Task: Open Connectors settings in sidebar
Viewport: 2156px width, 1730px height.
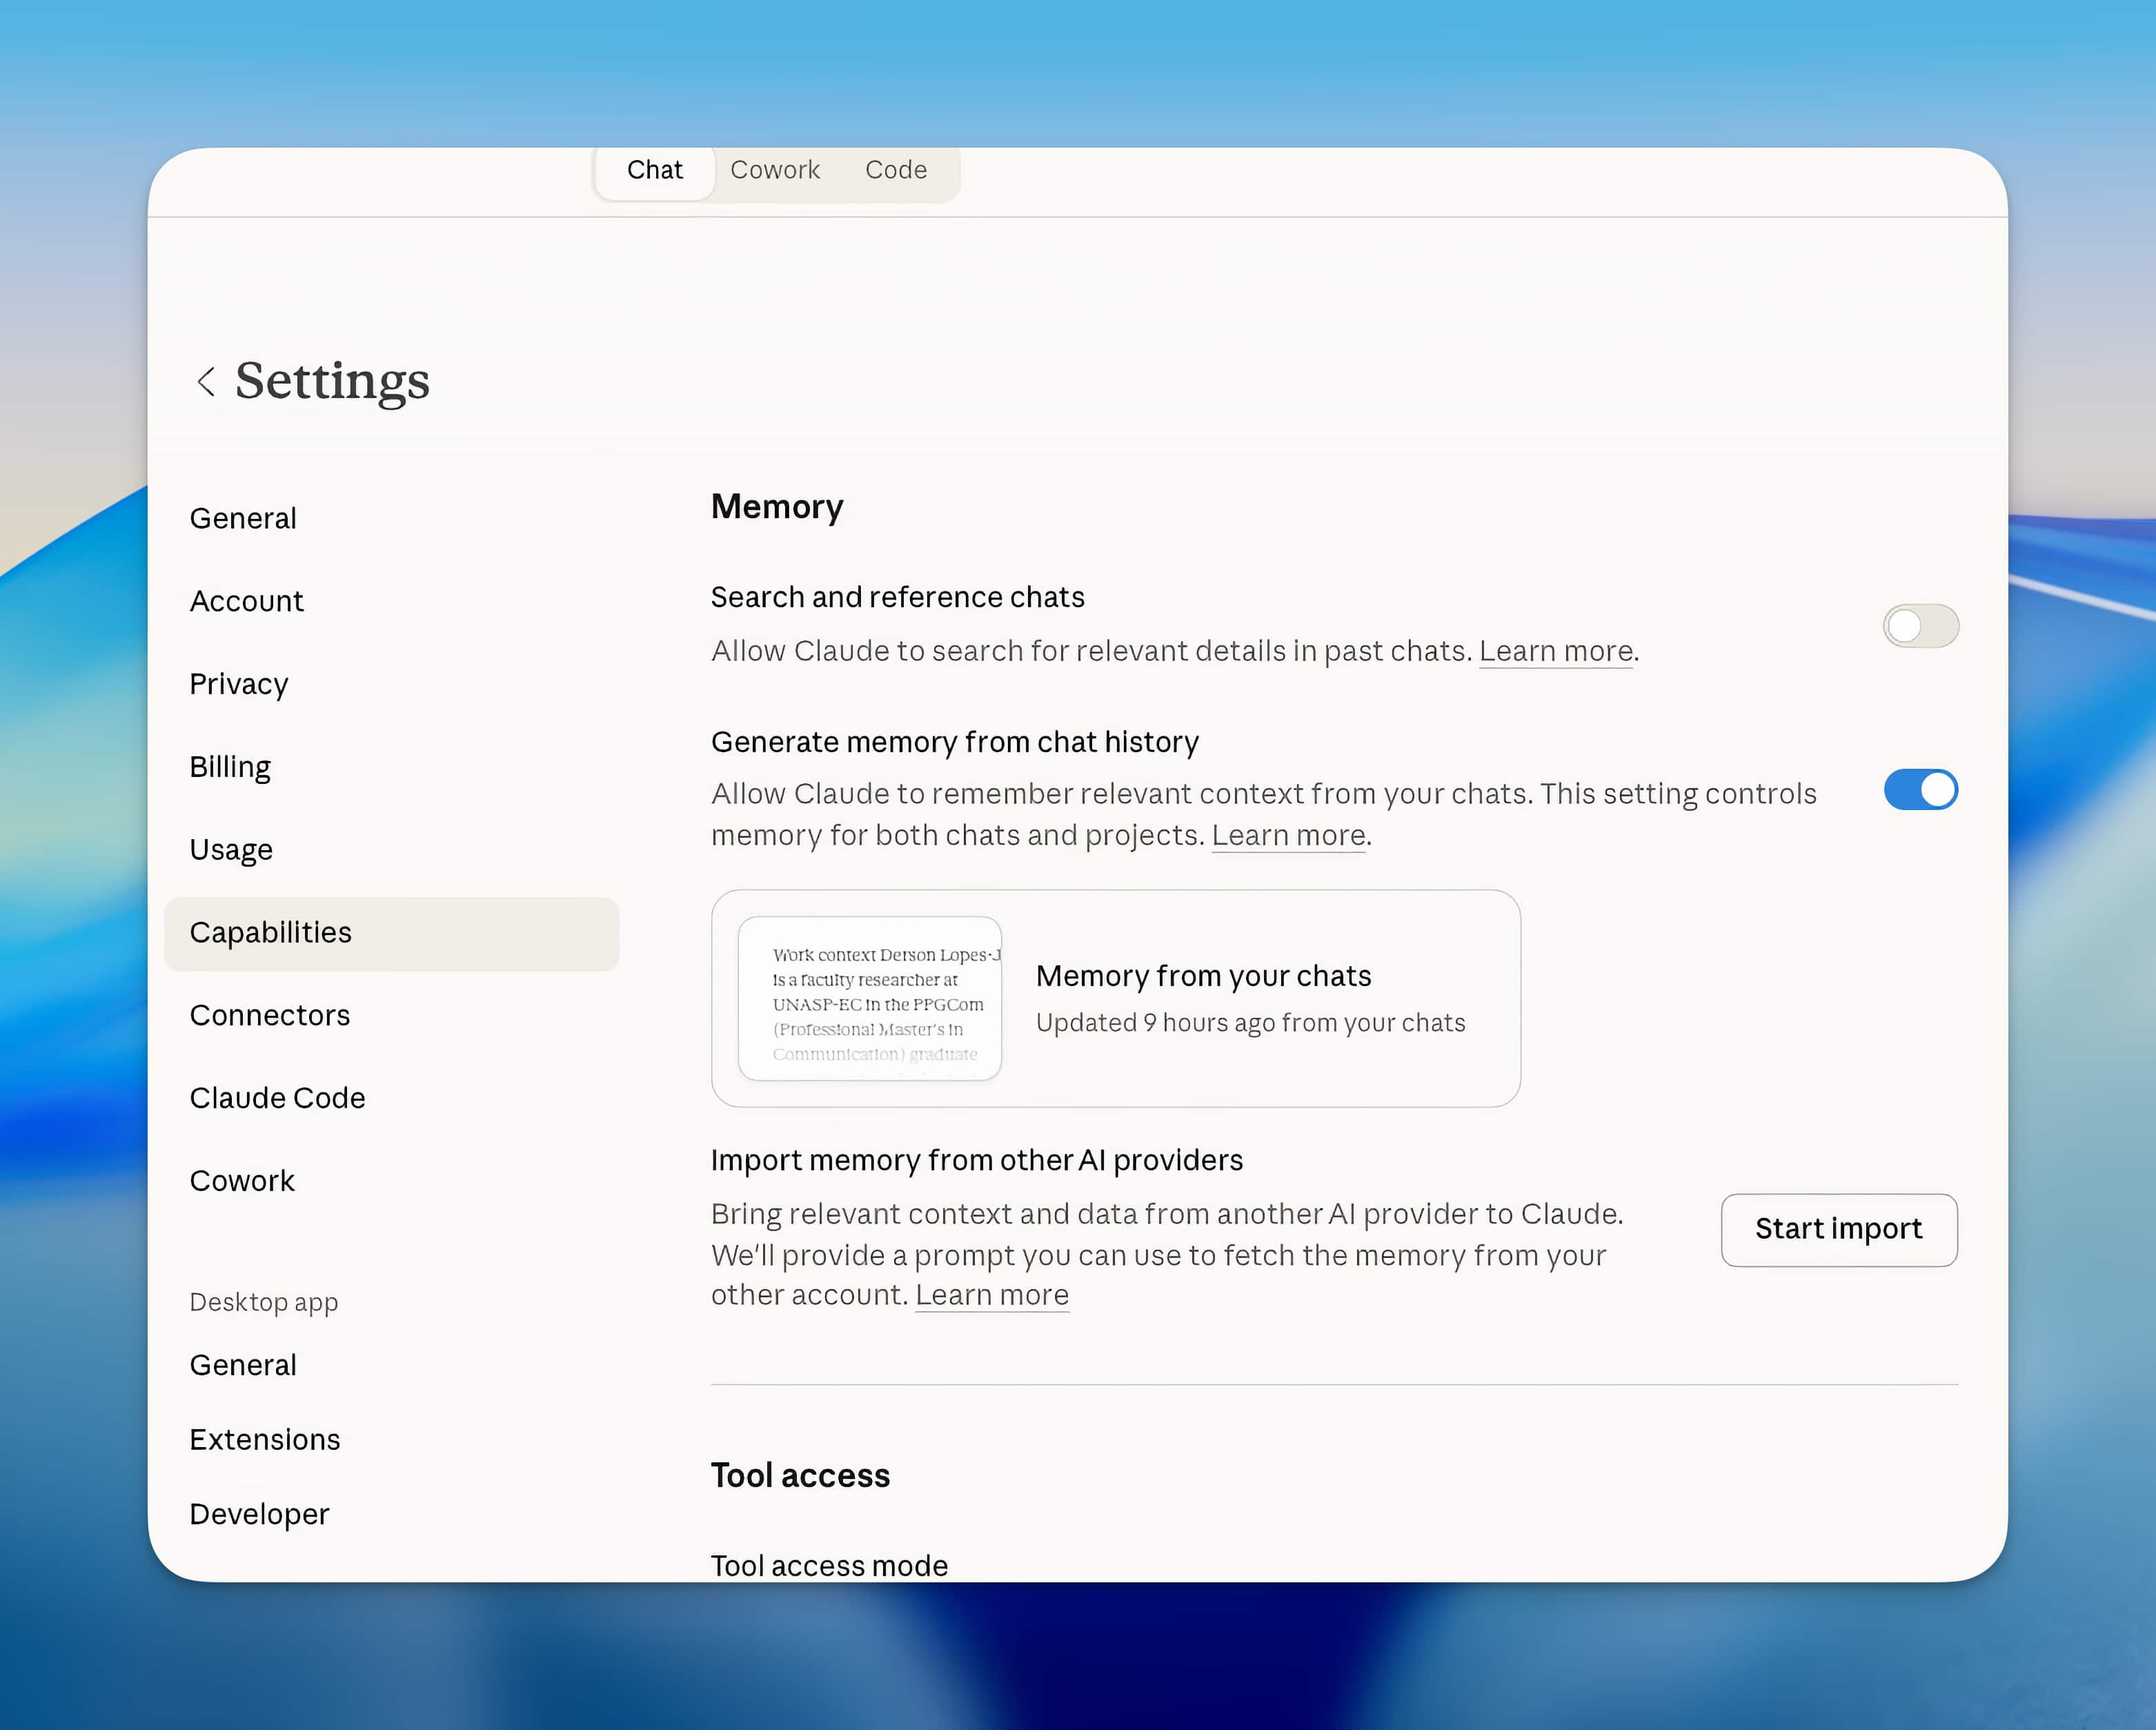Action: (270, 1015)
